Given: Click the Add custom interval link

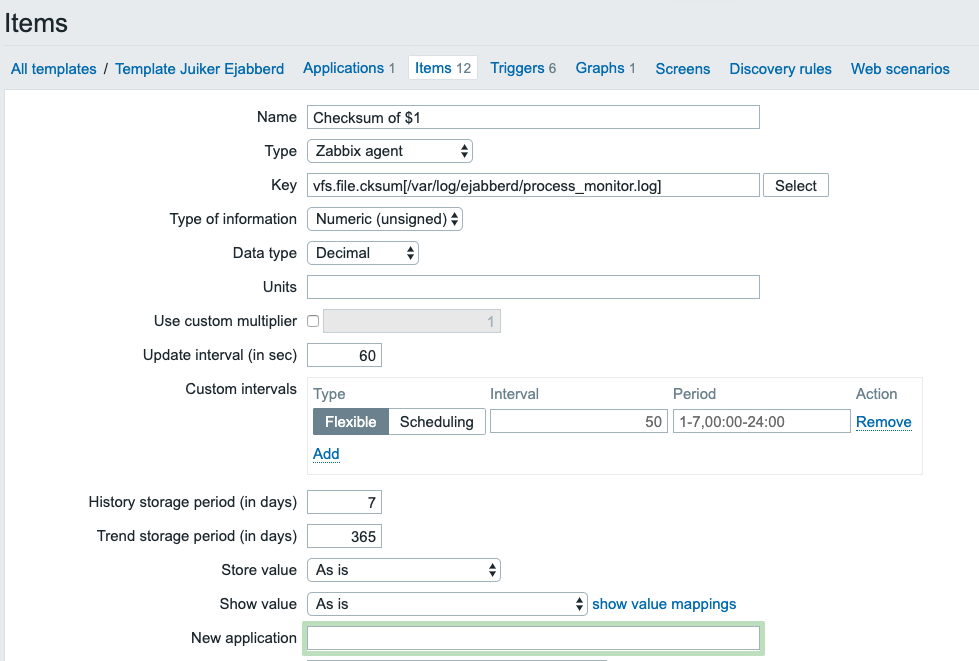Looking at the screenshot, I should coord(326,454).
